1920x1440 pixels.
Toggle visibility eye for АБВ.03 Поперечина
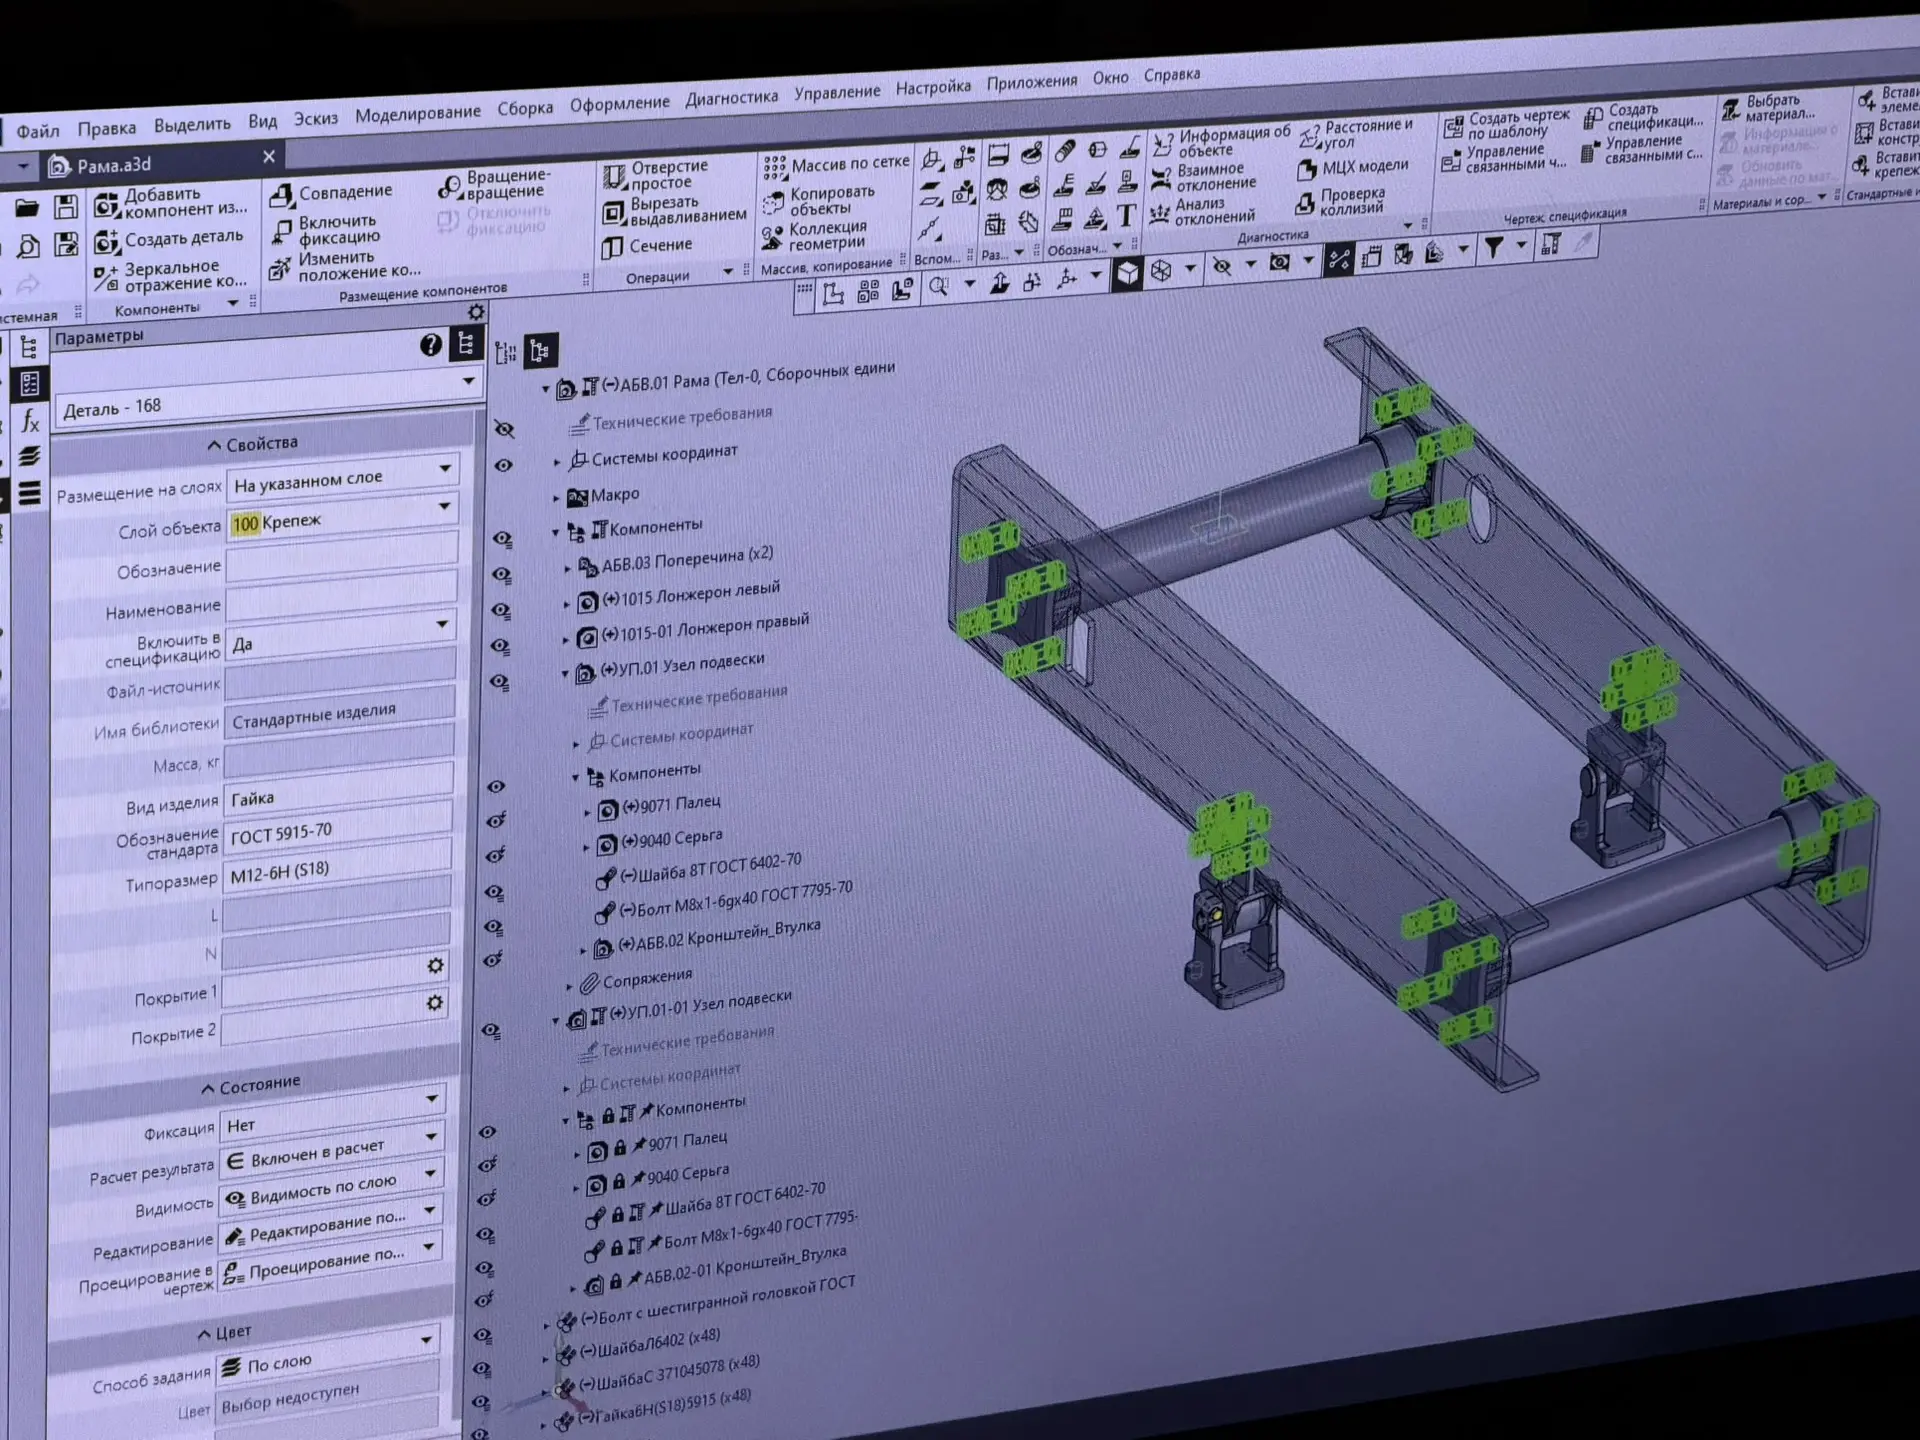(x=502, y=574)
